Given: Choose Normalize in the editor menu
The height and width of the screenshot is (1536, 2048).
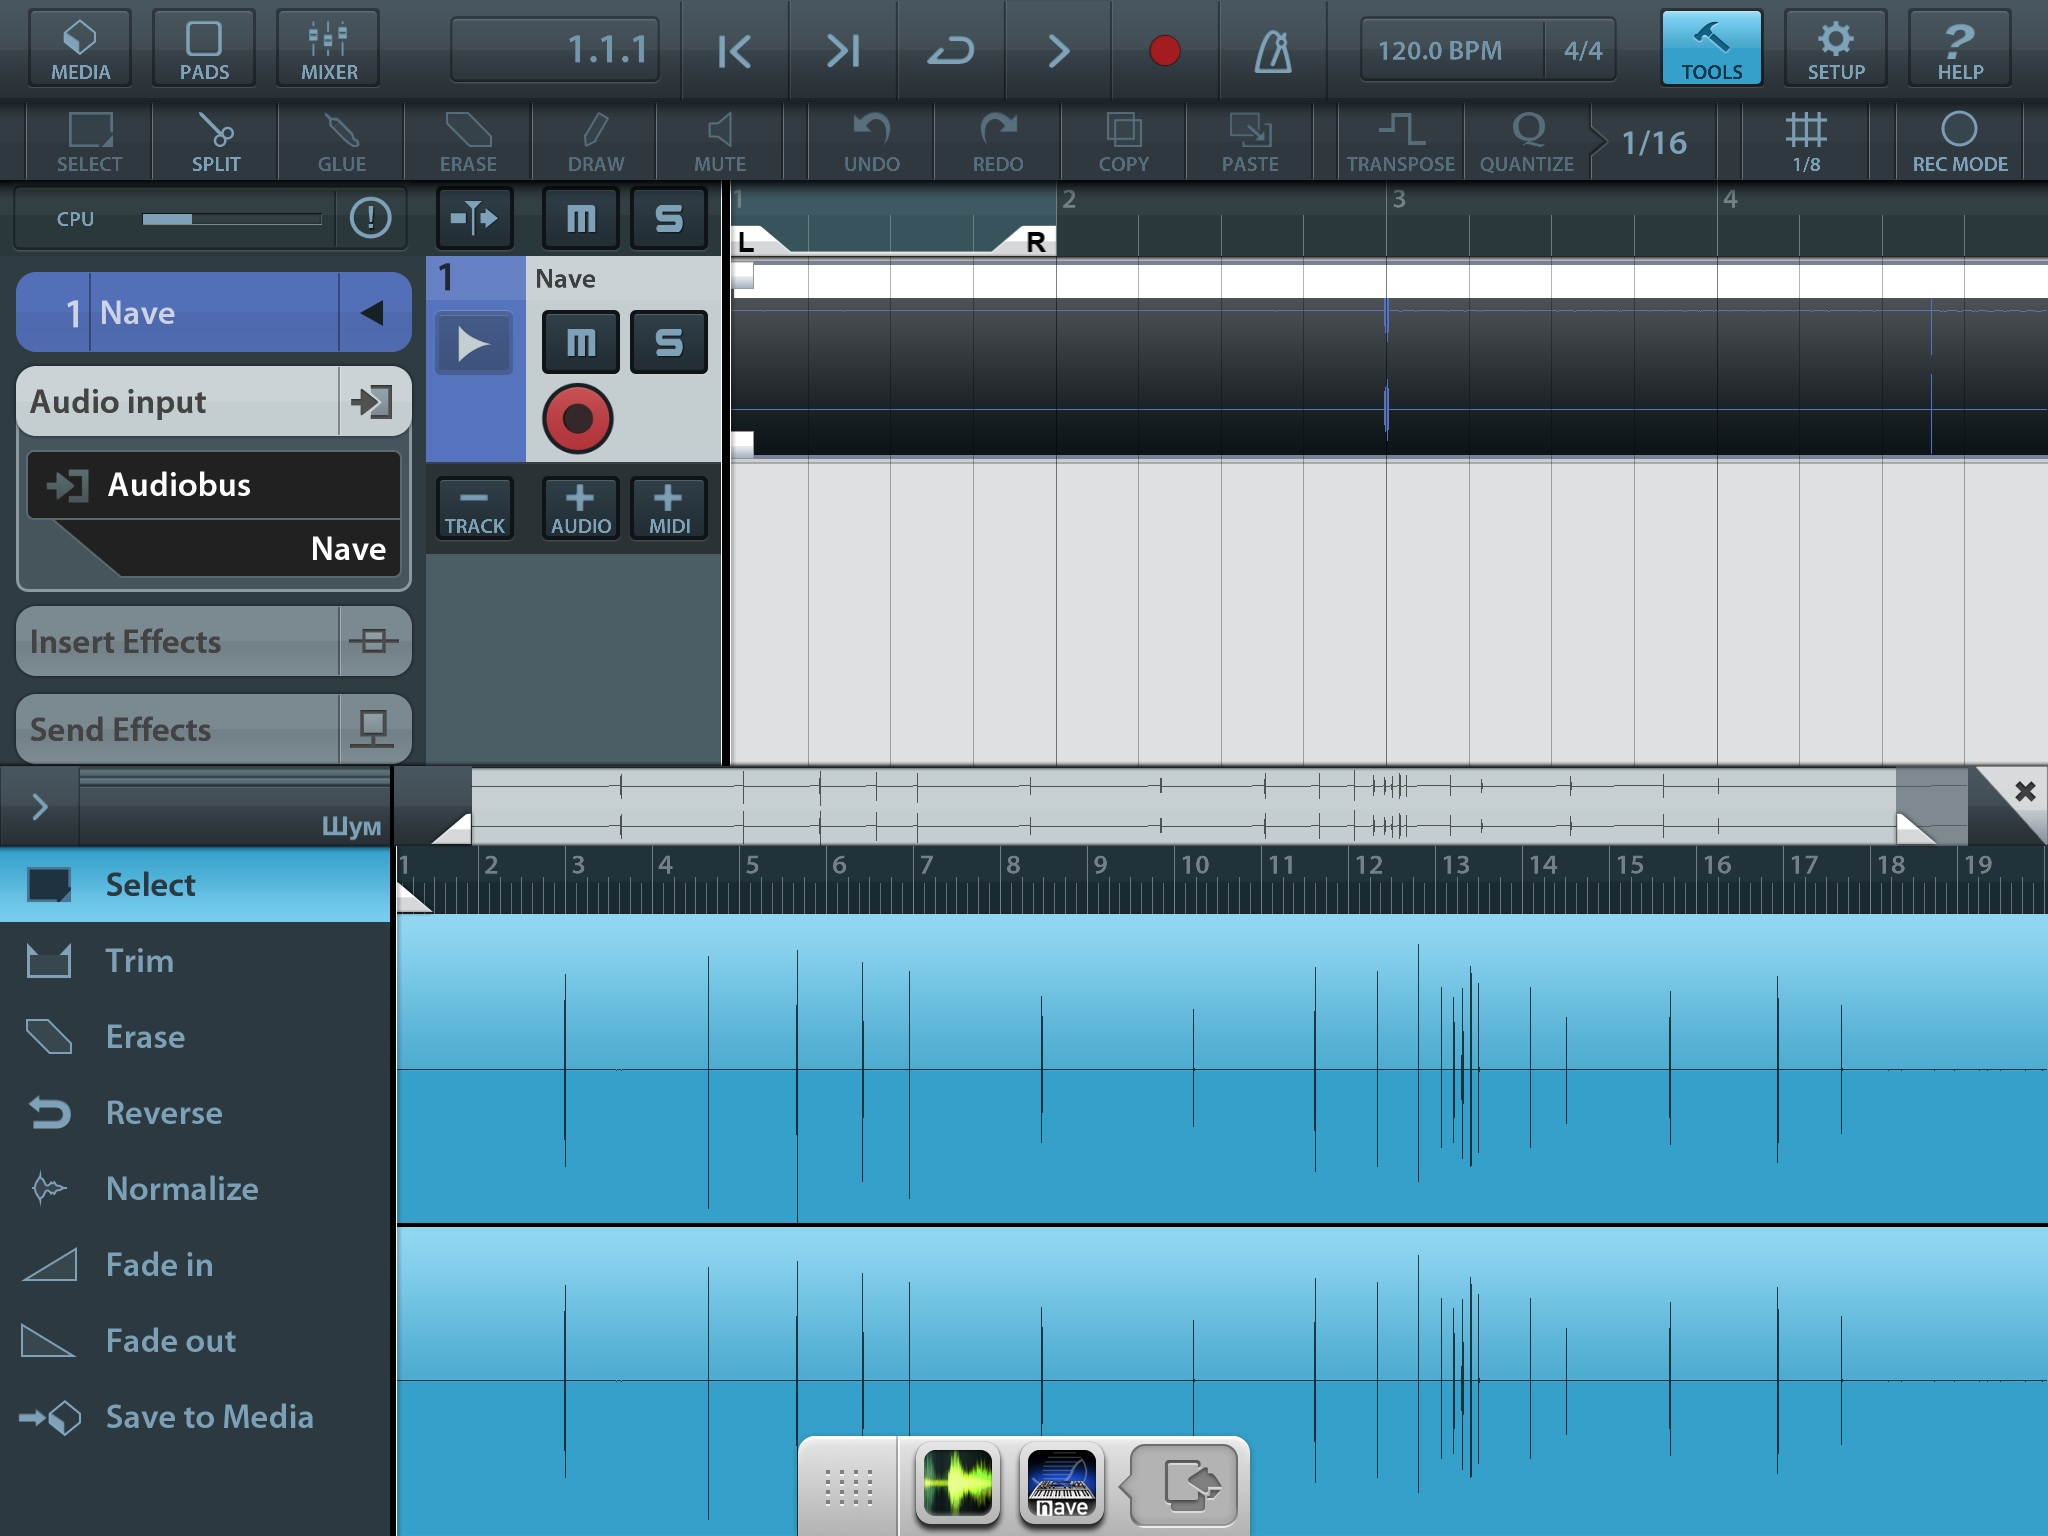Looking at the screenshot, I should [x=195, y=1188].
